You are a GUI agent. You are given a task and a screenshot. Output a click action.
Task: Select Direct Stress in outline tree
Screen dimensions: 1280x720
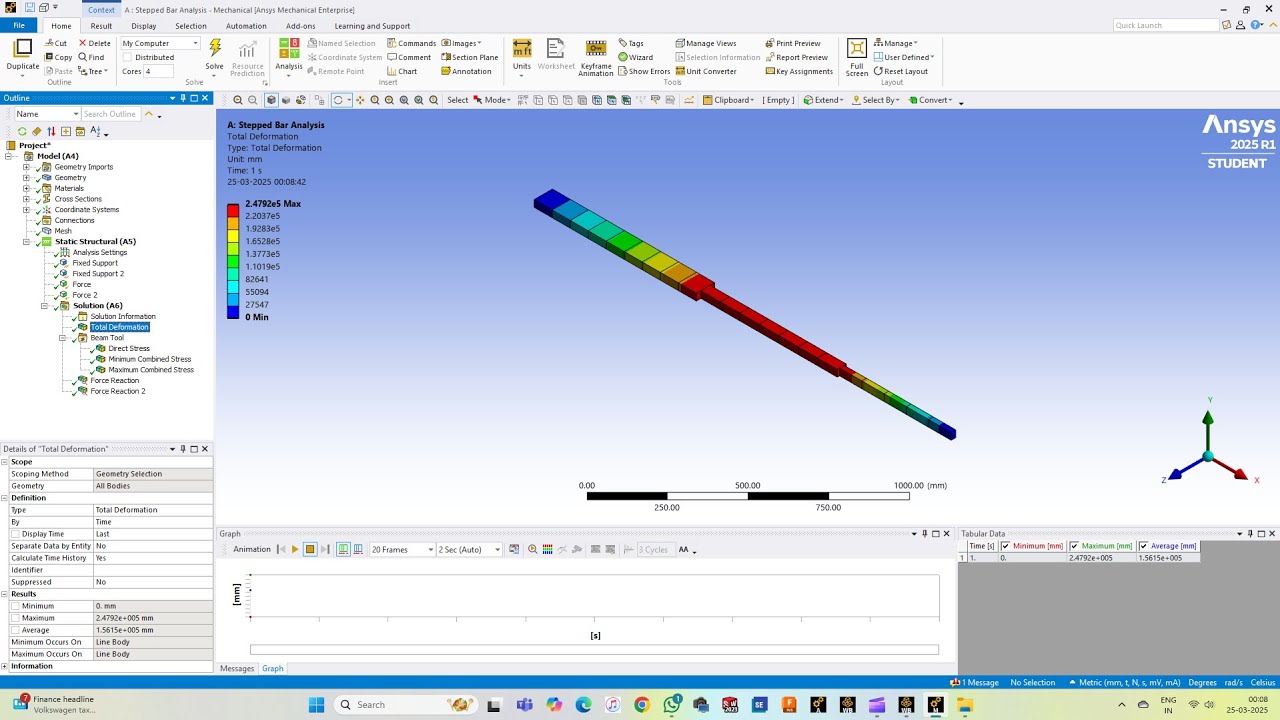(x=129, y=349)
